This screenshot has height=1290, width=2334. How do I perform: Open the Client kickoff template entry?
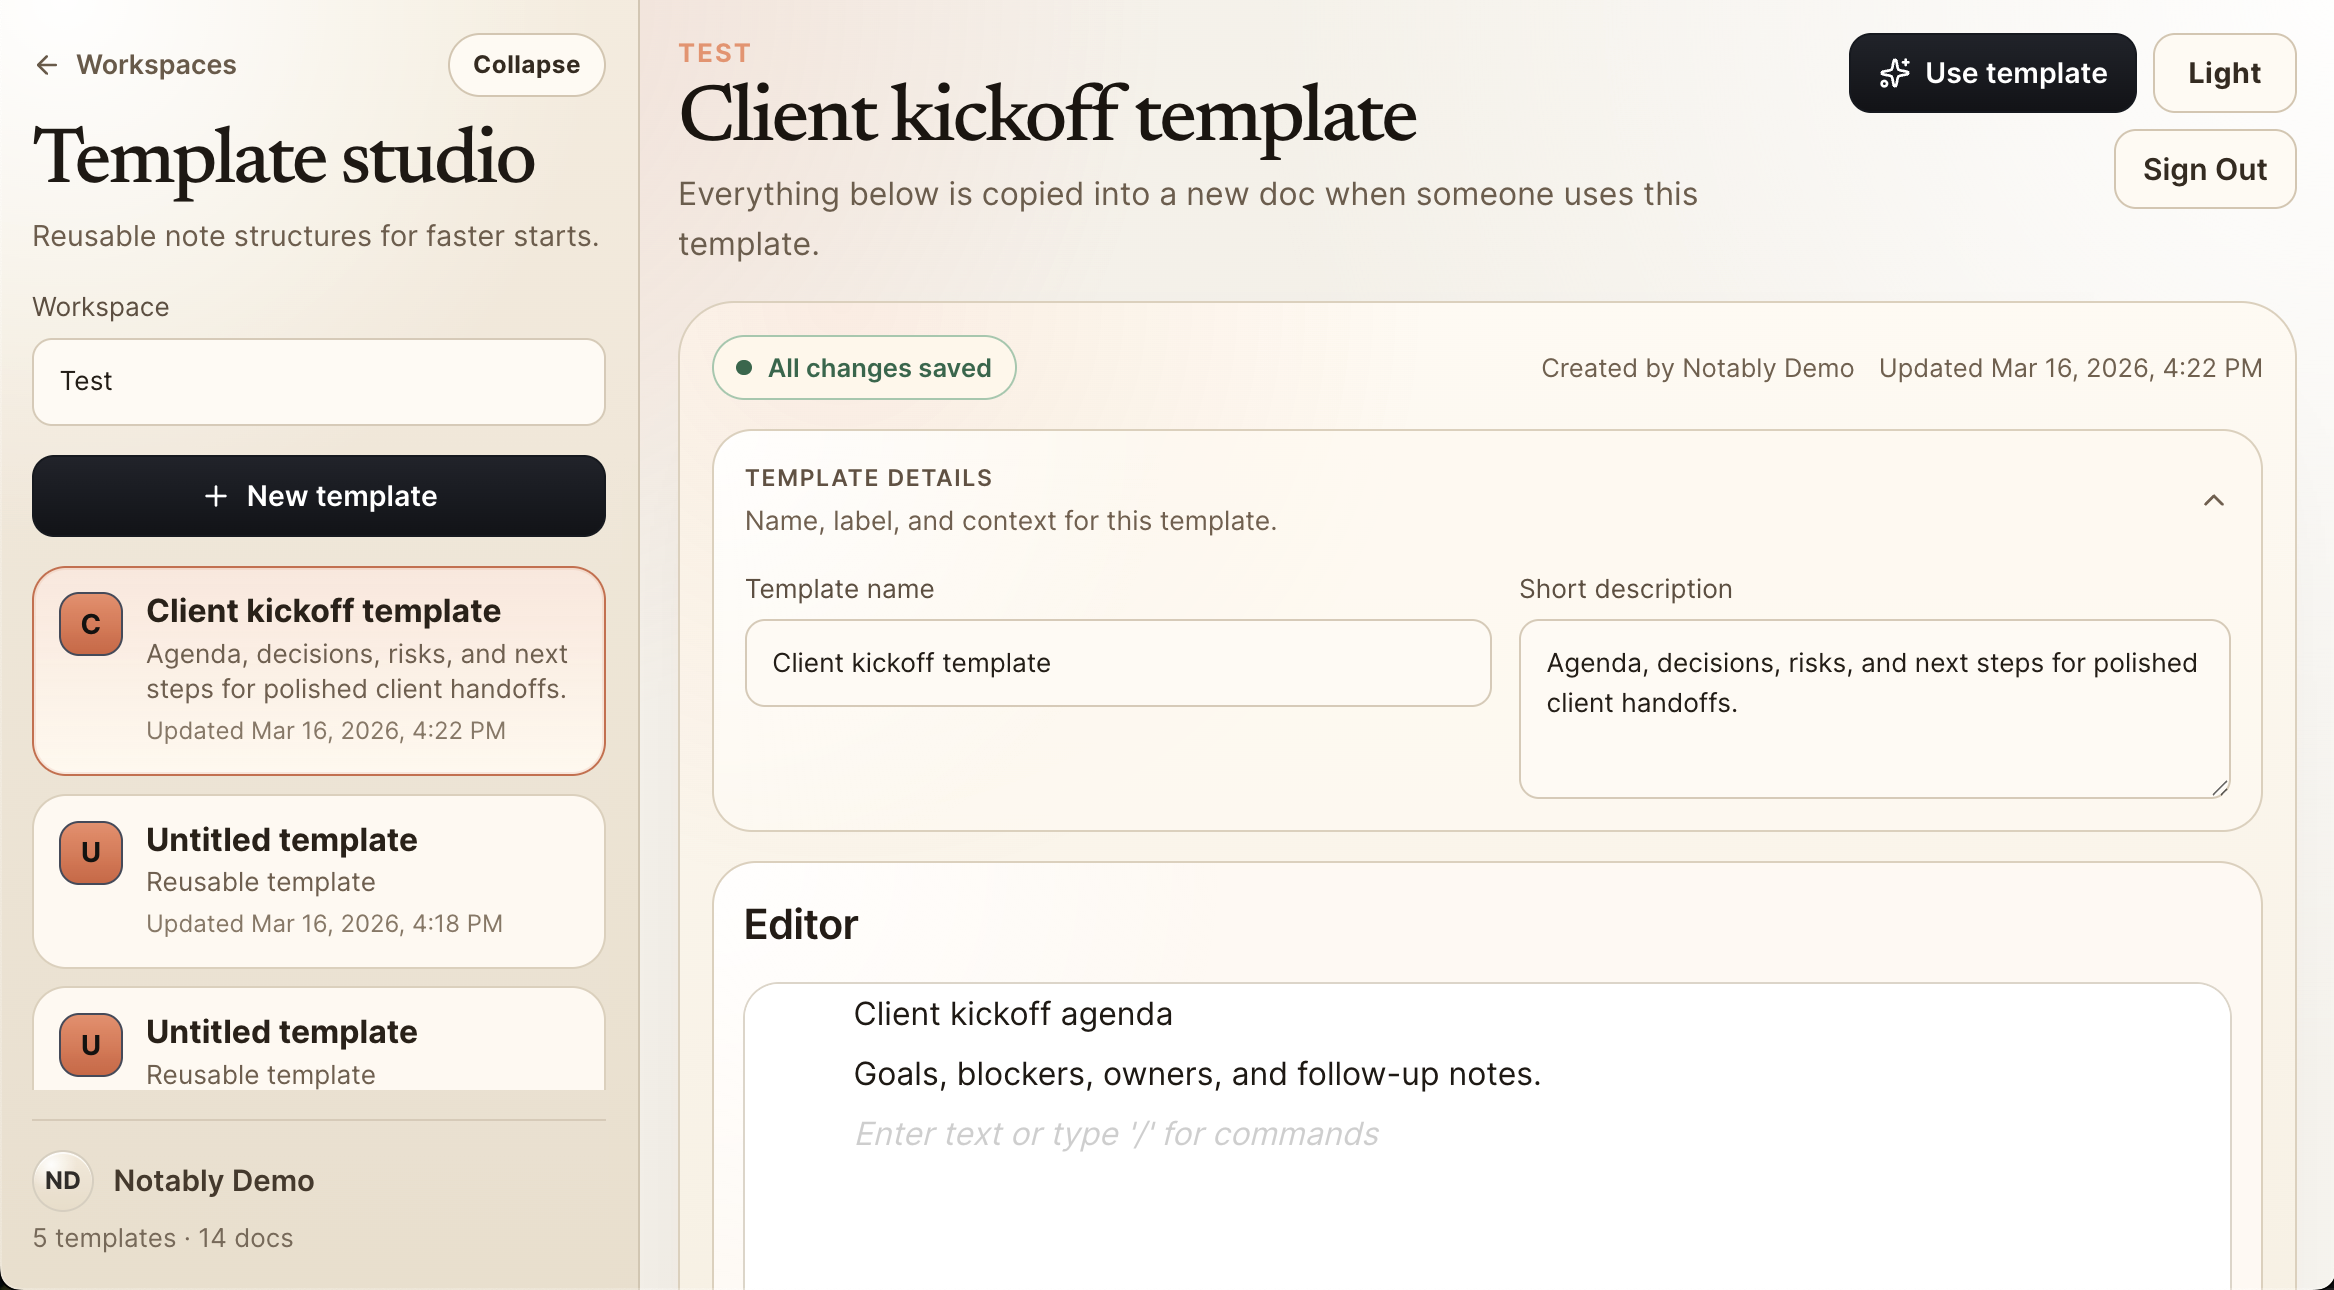tap(318, 670)
